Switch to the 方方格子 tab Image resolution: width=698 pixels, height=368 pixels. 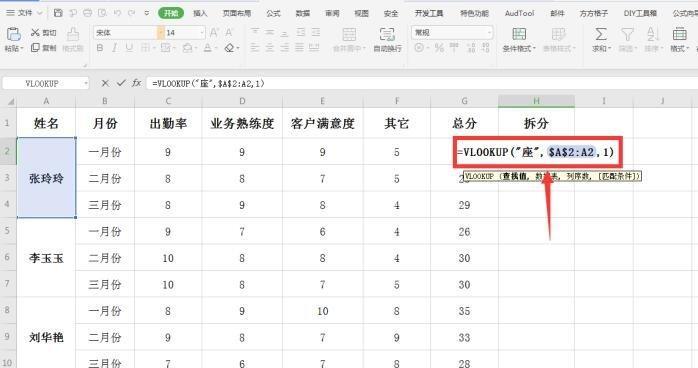593,13
